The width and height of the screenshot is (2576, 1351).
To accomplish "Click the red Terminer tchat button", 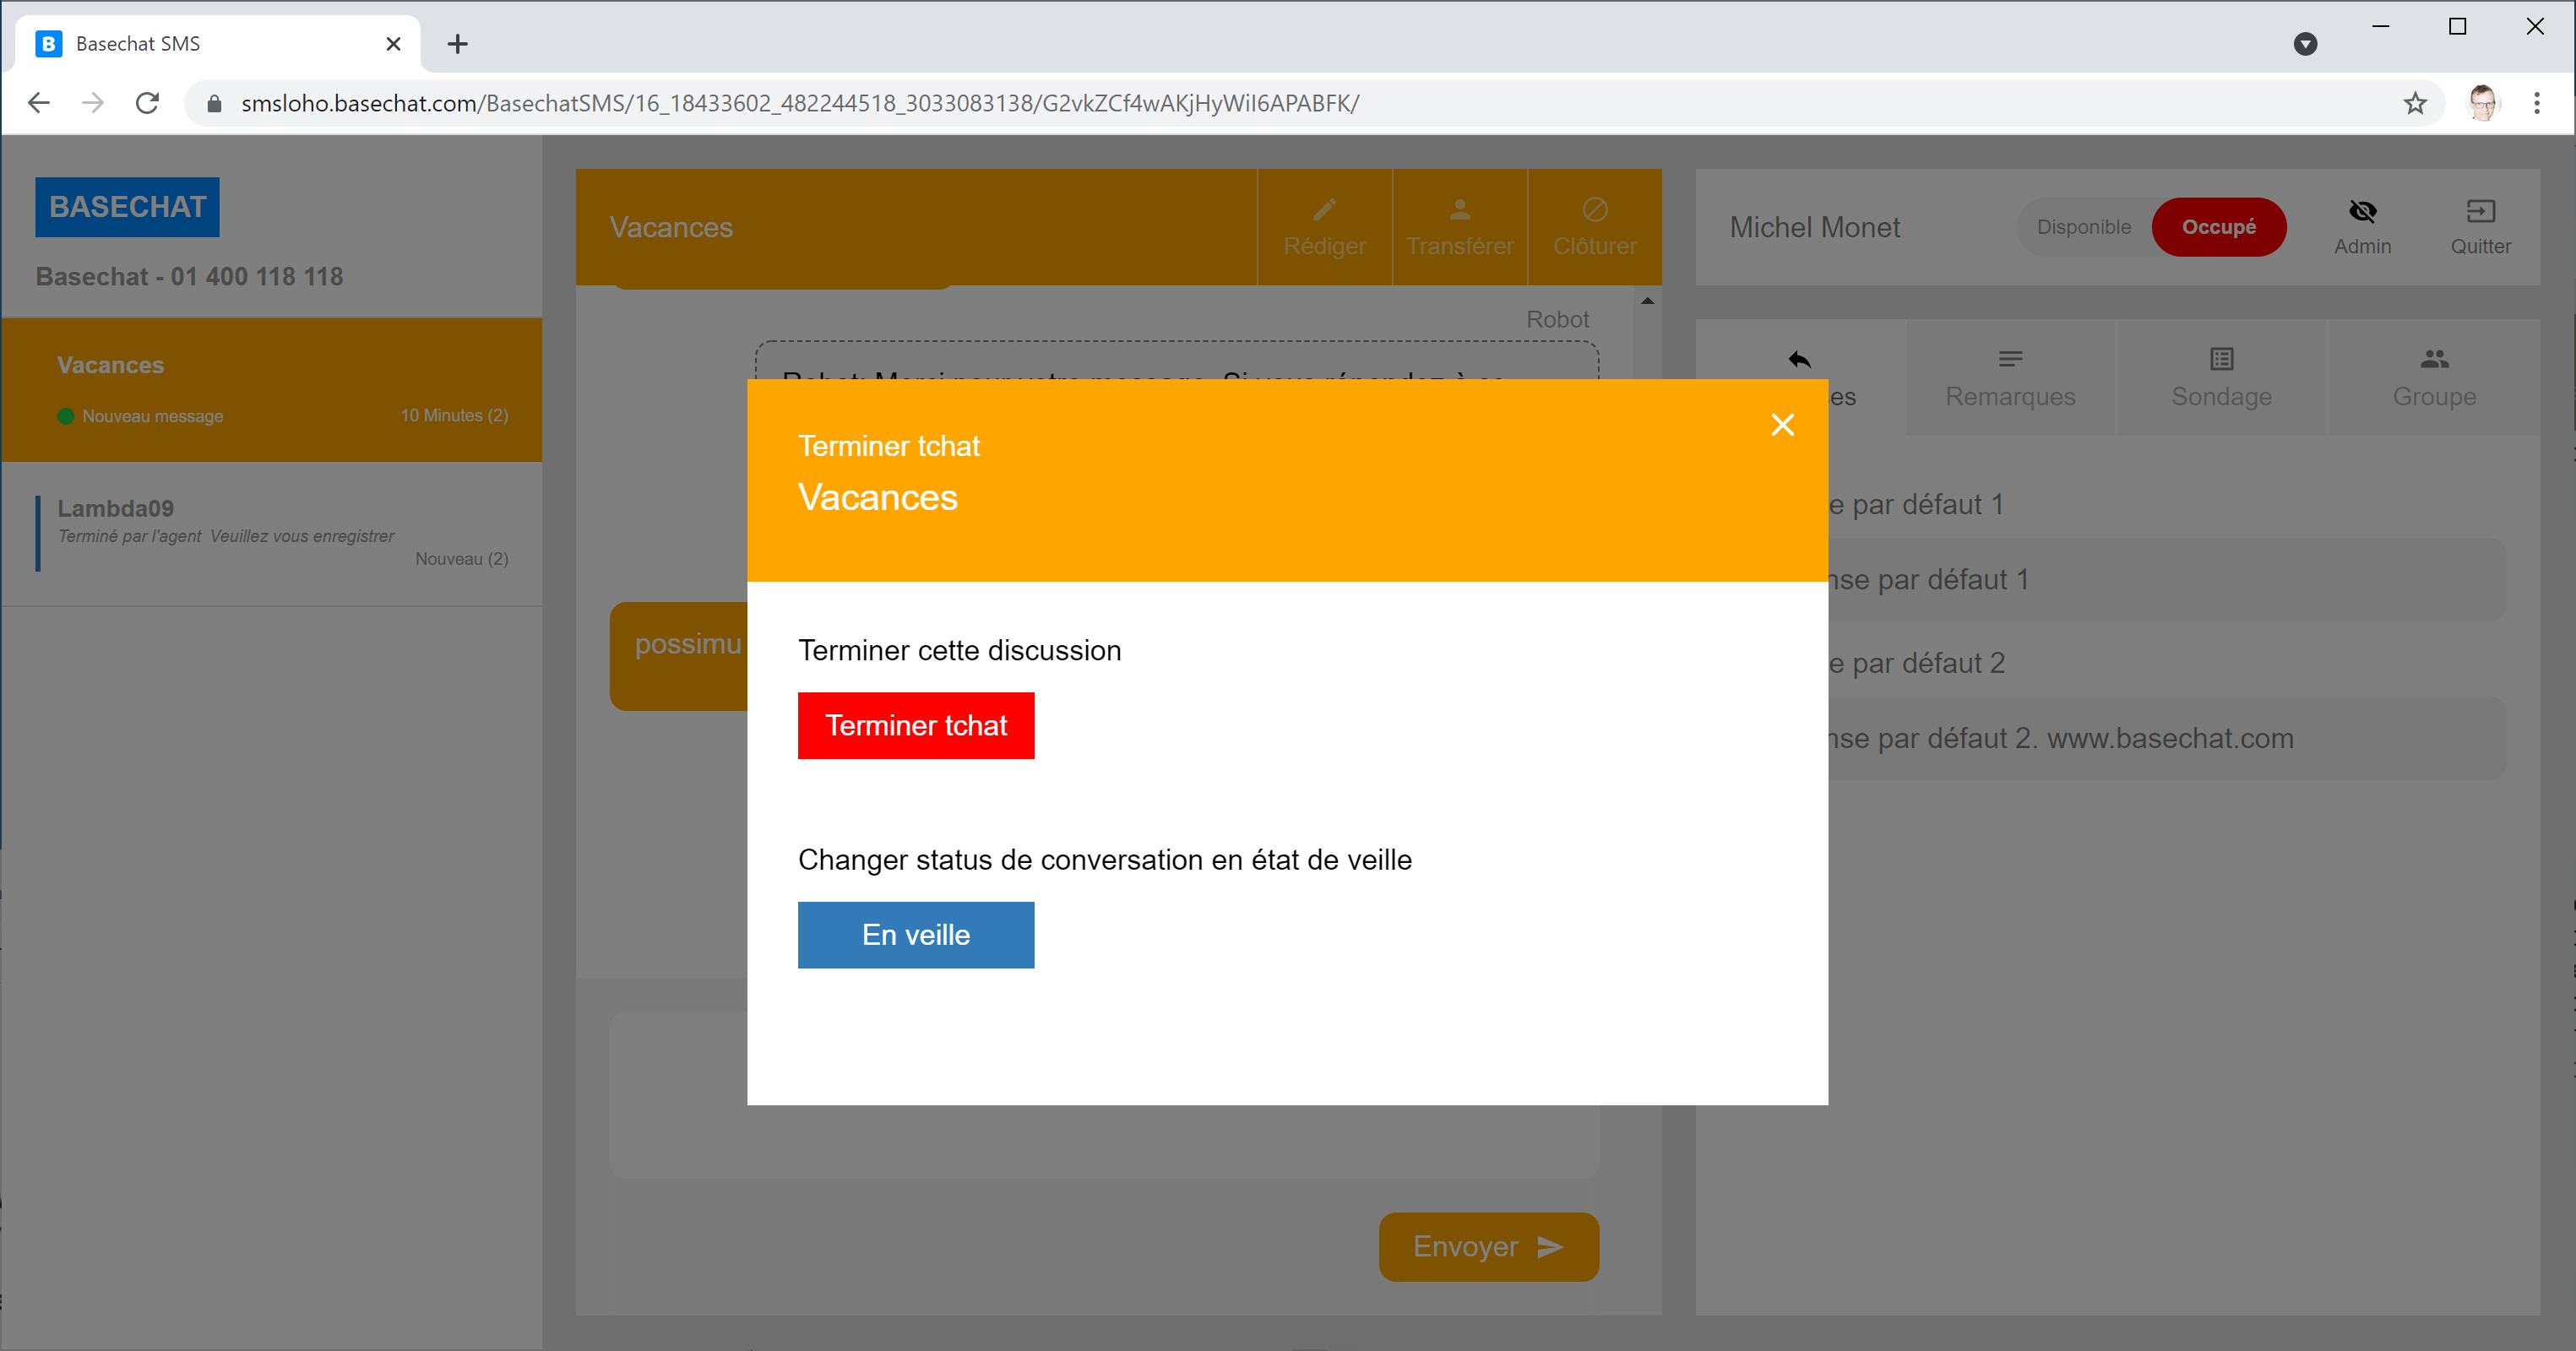I will [915, 725].
